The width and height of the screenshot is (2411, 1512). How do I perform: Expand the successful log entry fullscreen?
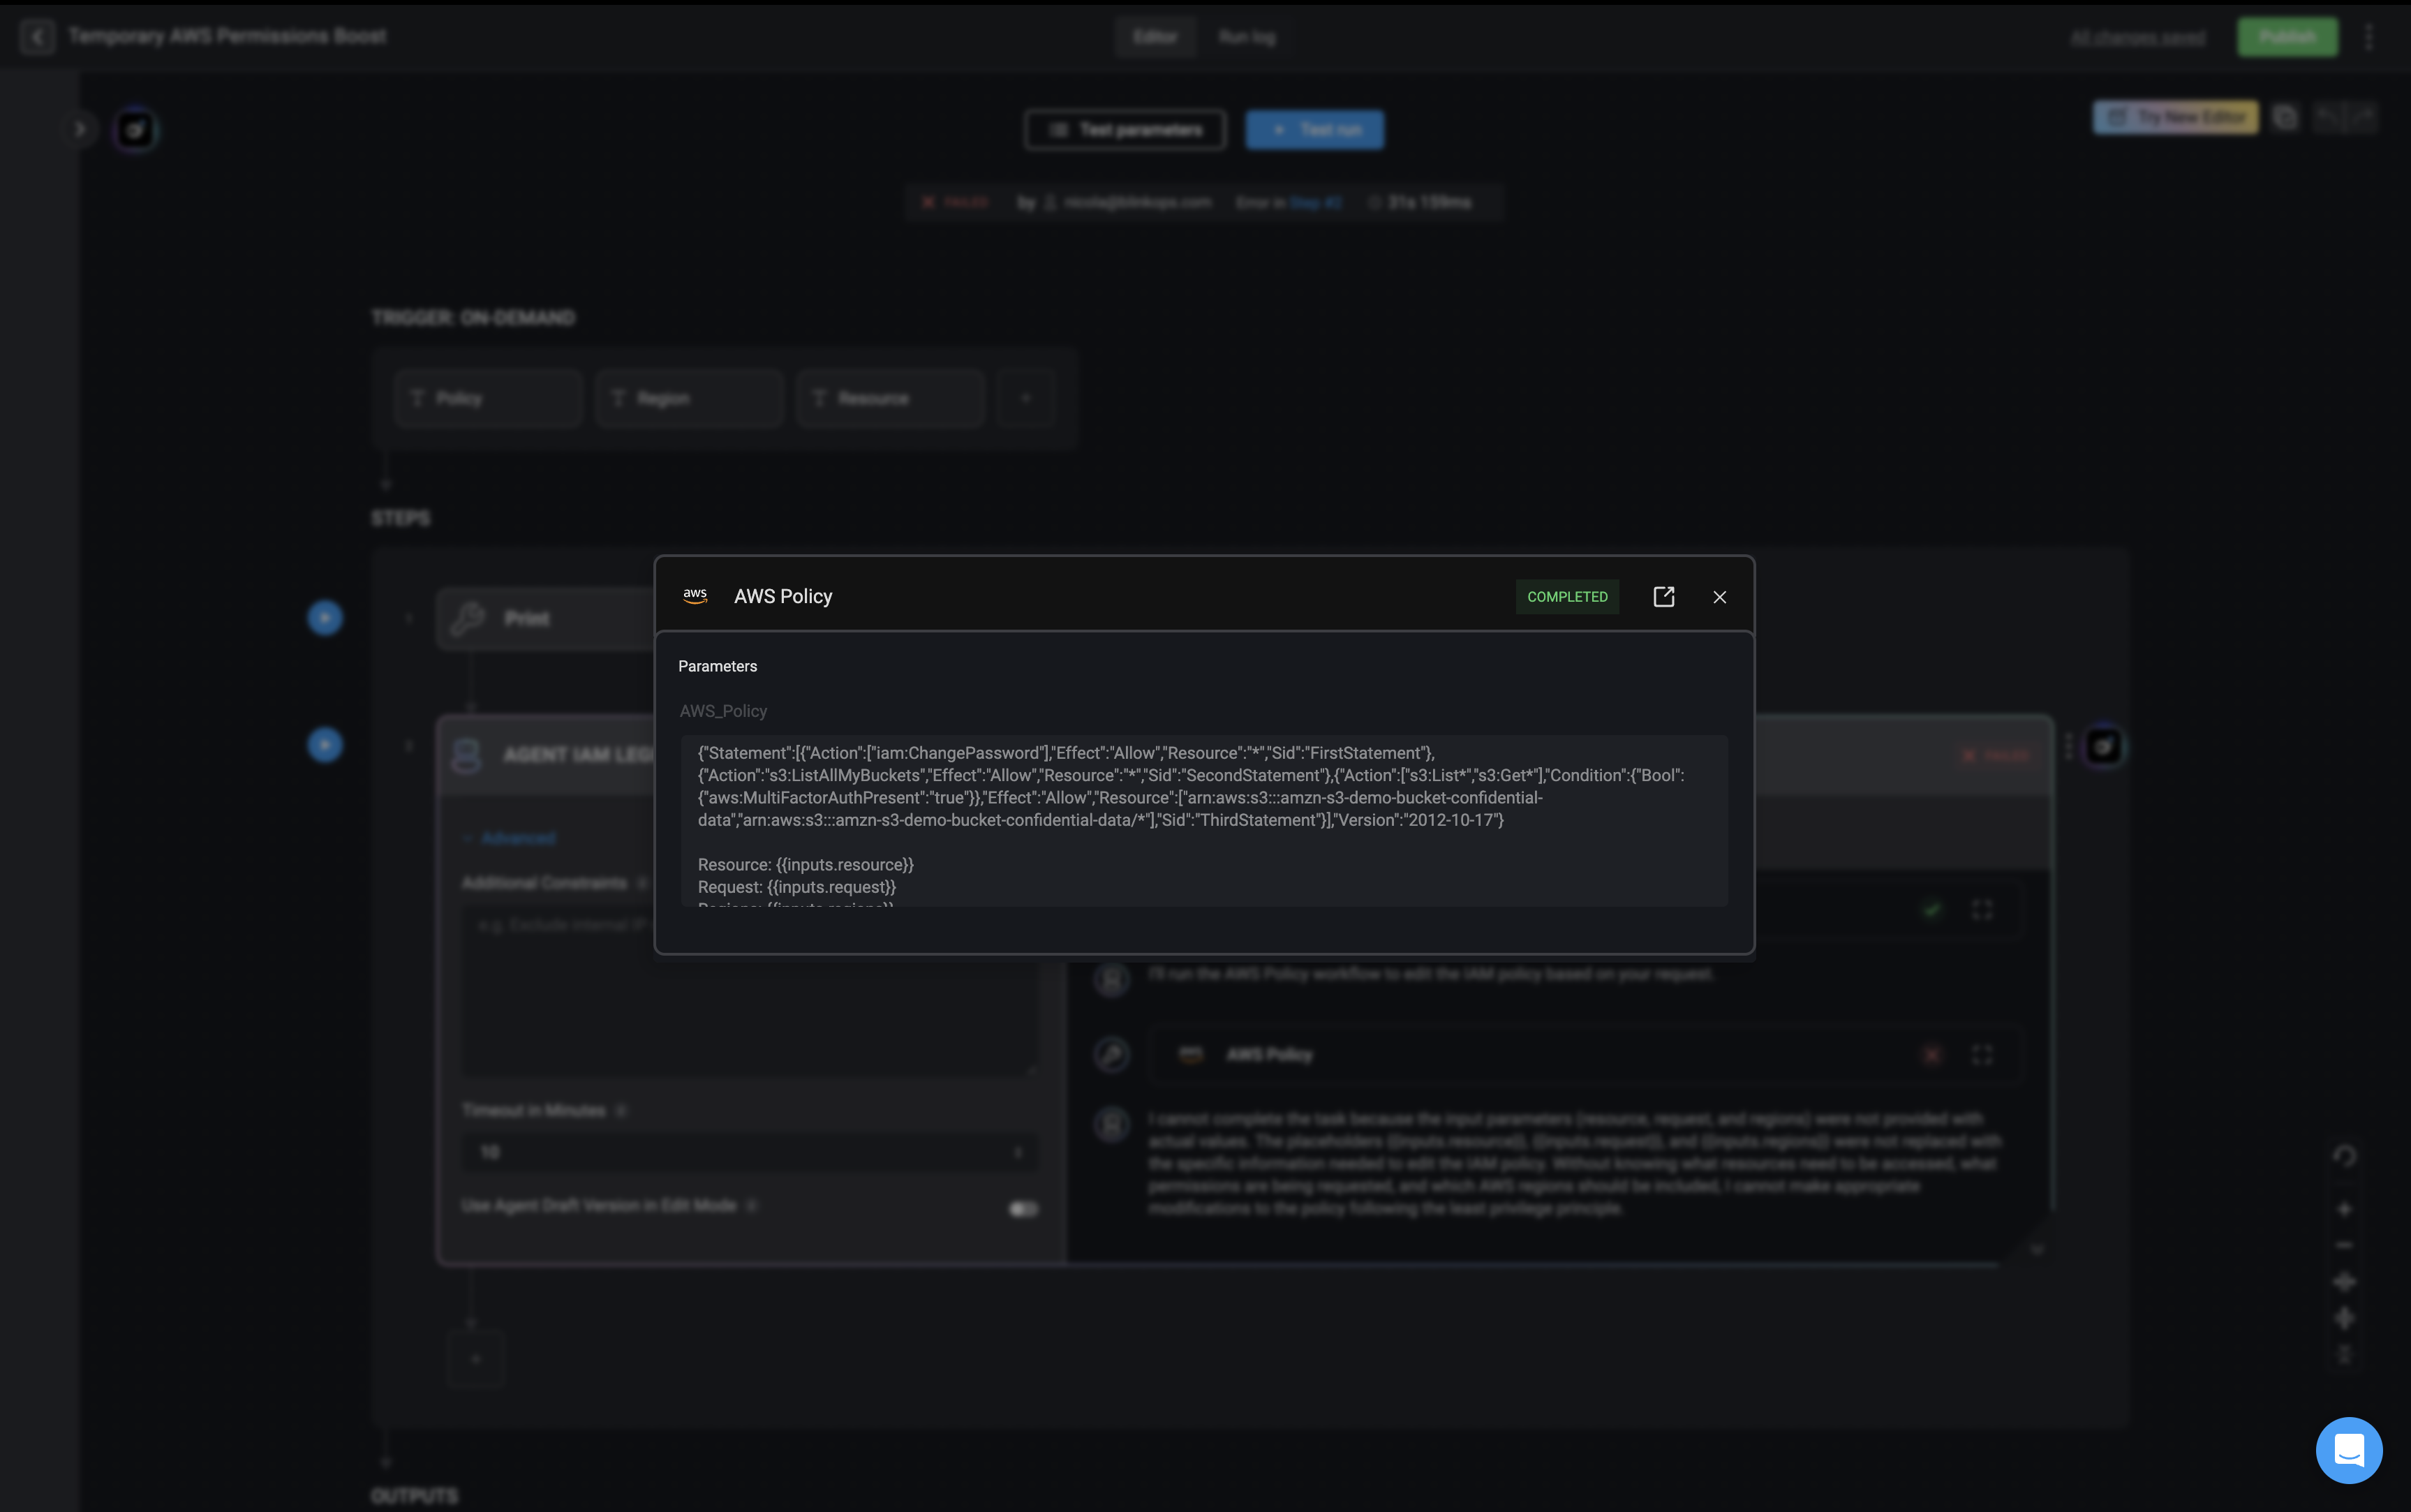pyautogui.click(x=1982, y=909)
